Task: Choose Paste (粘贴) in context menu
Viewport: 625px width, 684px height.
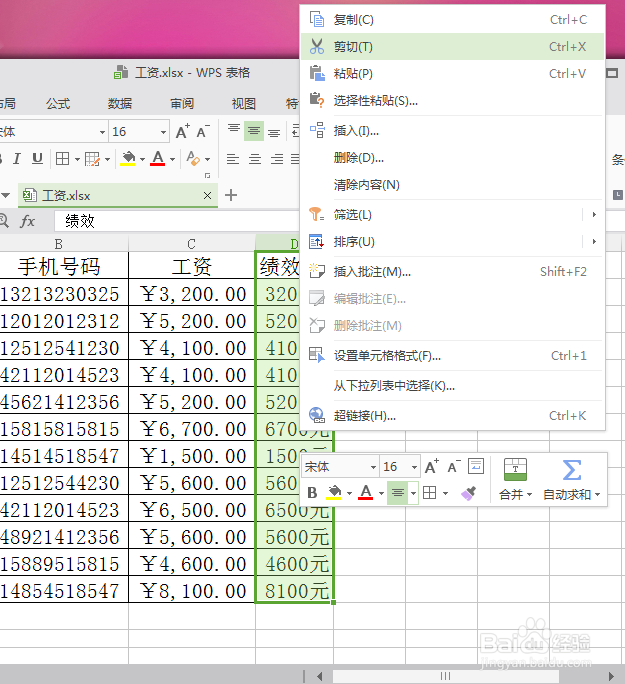Action: 452,74
